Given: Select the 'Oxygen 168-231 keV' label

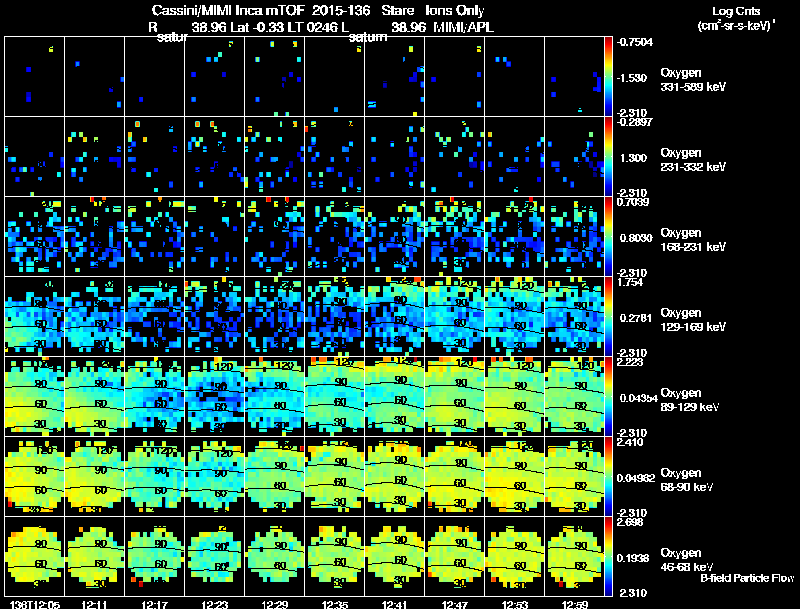Looking at the screenshot, I should pyautogui.click(x=693, y=240).
